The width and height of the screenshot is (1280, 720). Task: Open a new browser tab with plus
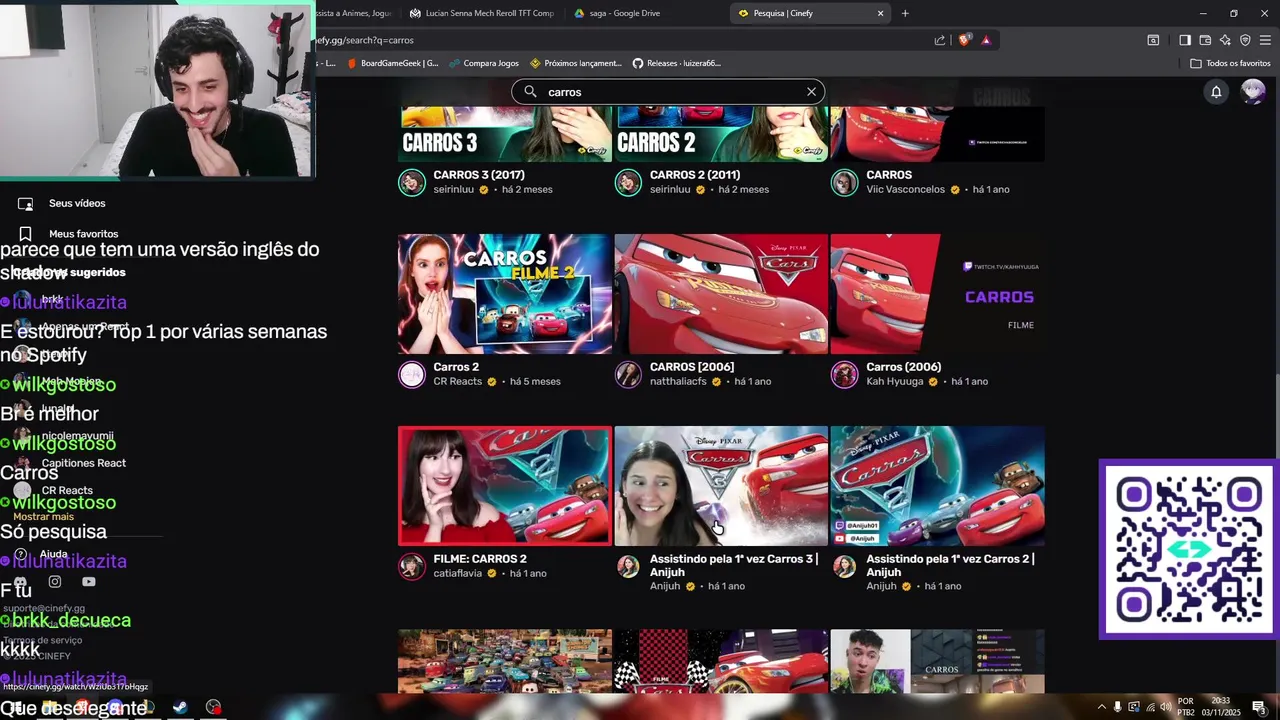[x=905, y=13]
